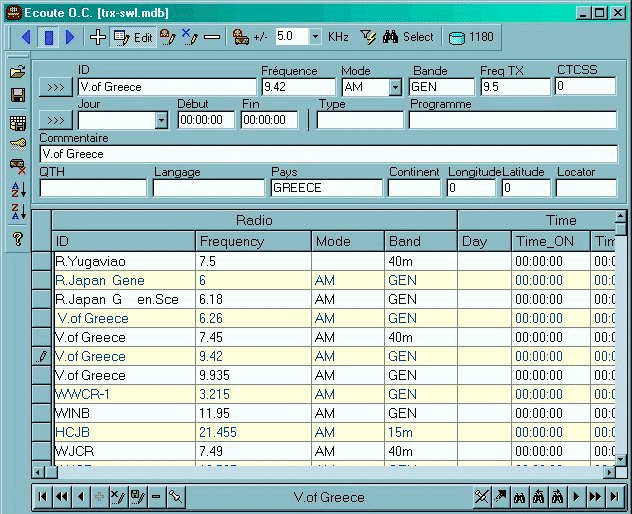Screen dimensions: 632x514
Task: Click the blue stop square button
Action: [x=49, y=37]
